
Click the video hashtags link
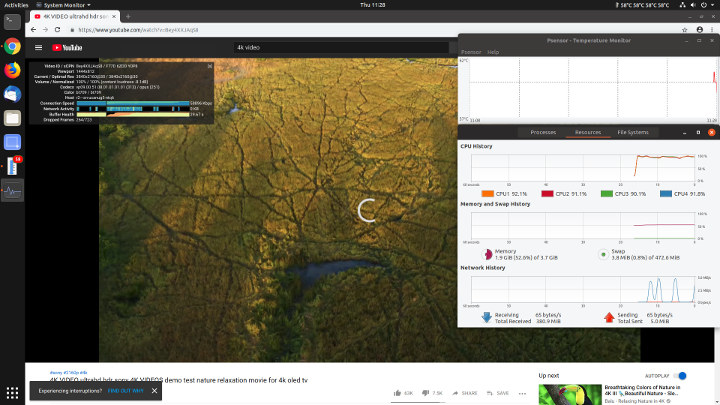pos(68,372)
